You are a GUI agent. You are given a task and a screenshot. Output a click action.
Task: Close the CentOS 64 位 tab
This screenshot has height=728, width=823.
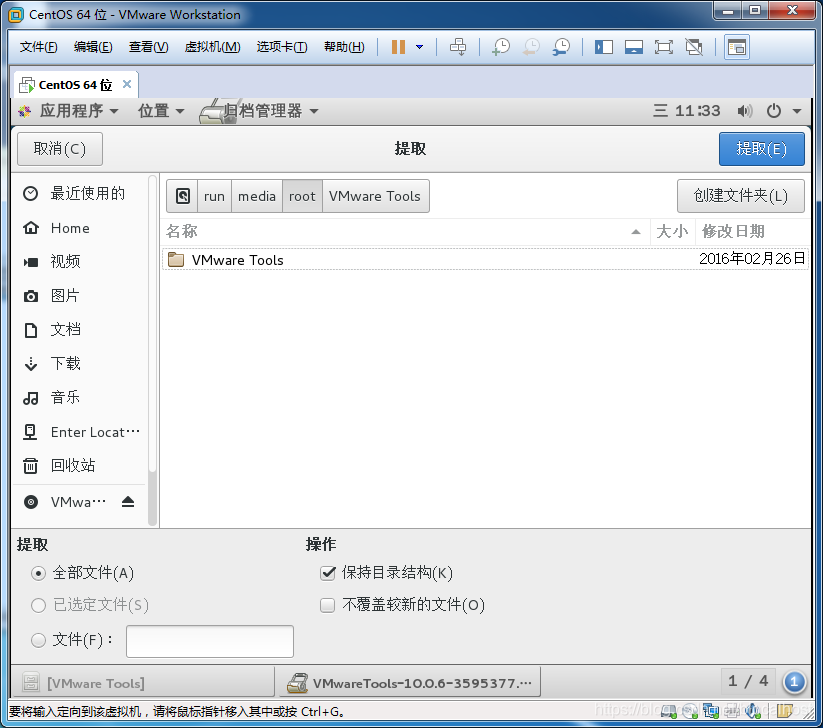click(x=126, y=84)
